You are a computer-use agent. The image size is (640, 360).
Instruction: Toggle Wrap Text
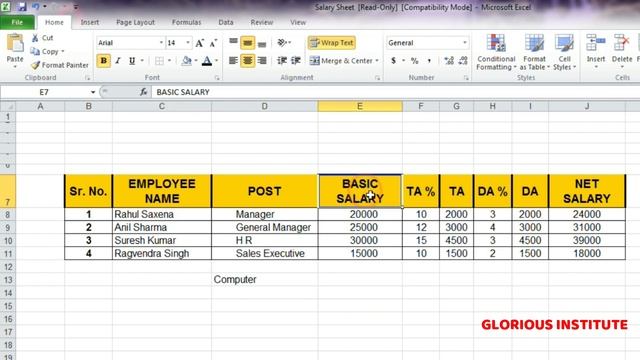click(331, 42)
